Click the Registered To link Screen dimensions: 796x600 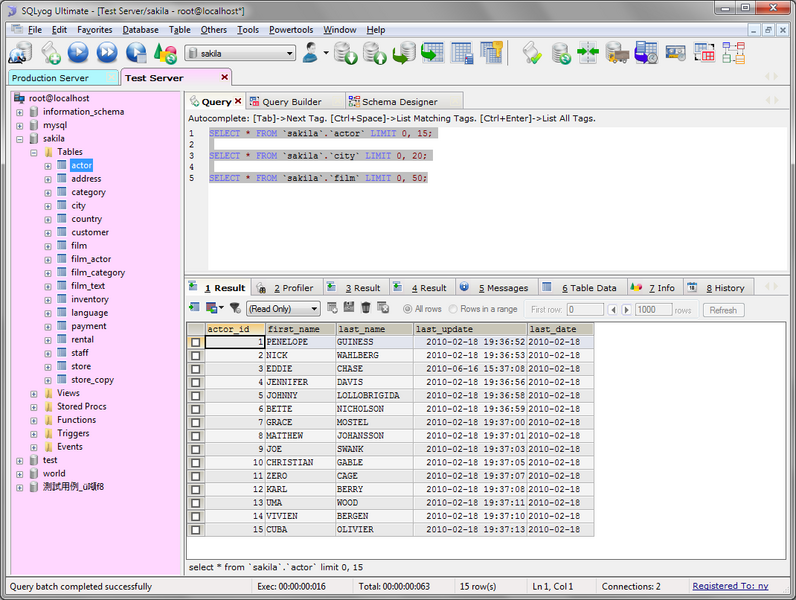click(730, 587)
